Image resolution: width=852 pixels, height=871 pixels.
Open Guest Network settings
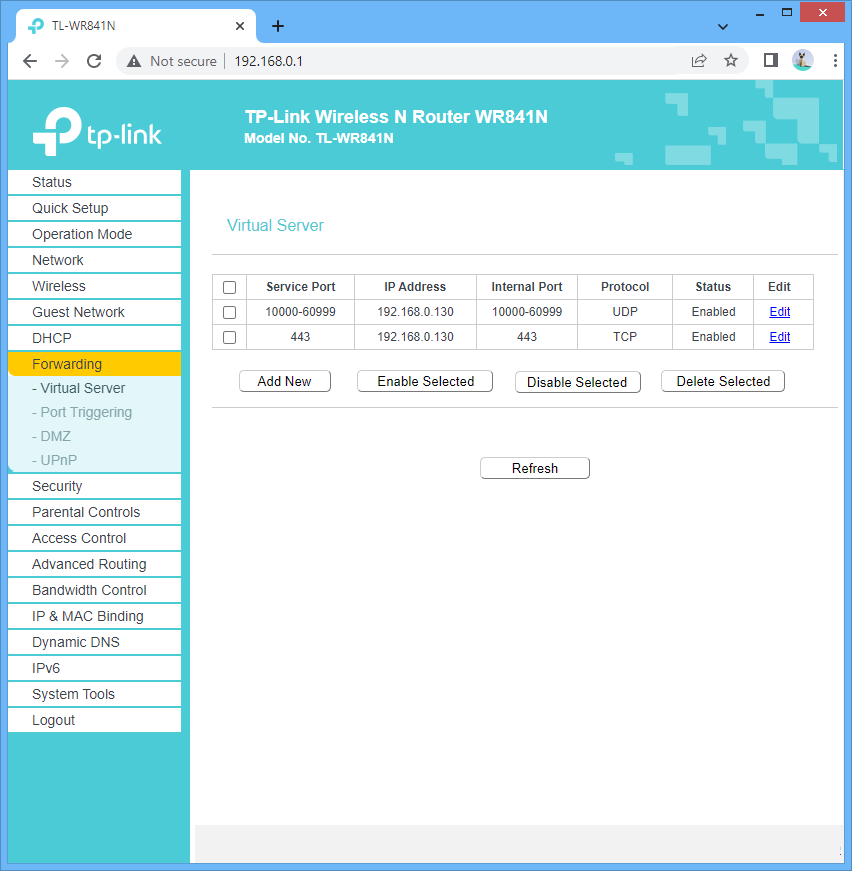click(94, 312)
